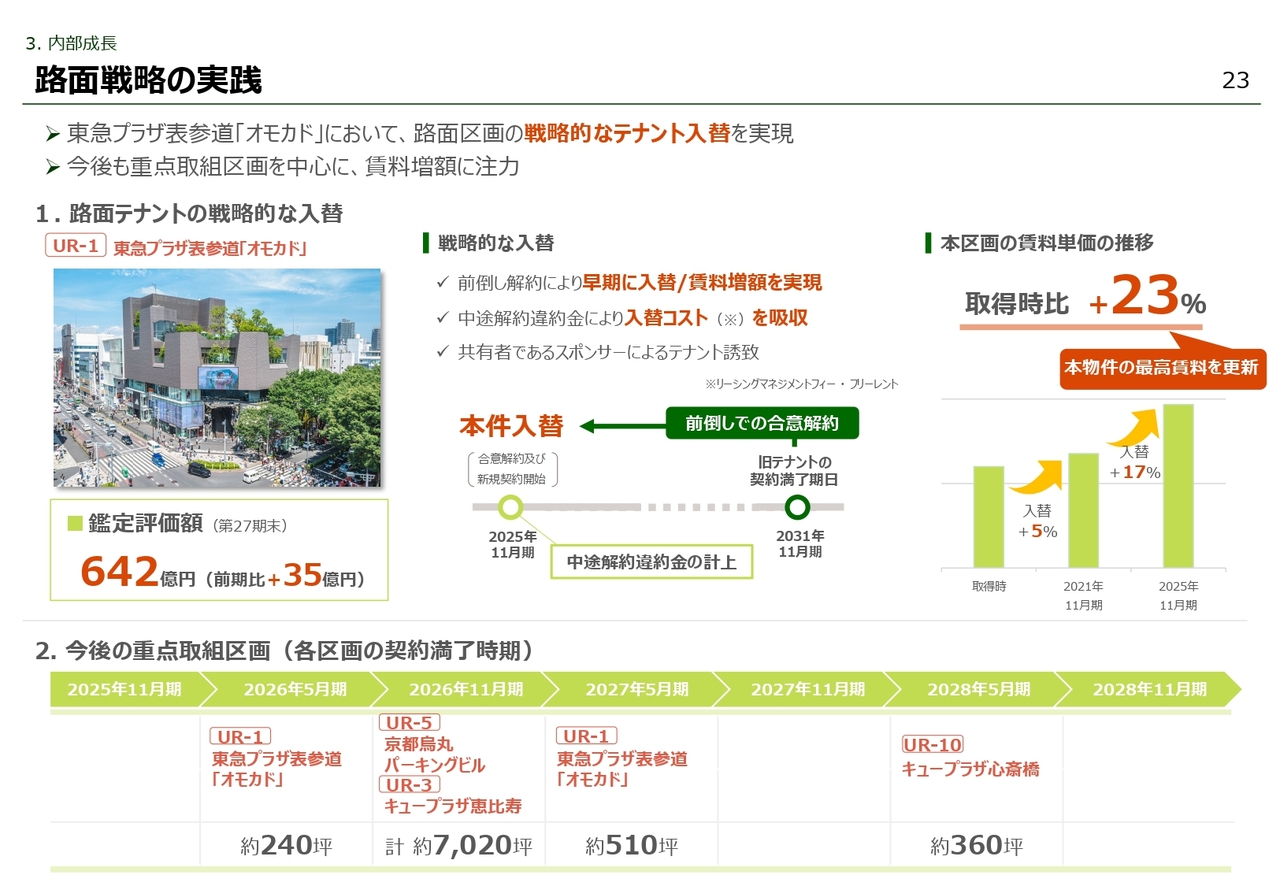Click the section label 3. 内部成長

71,43
